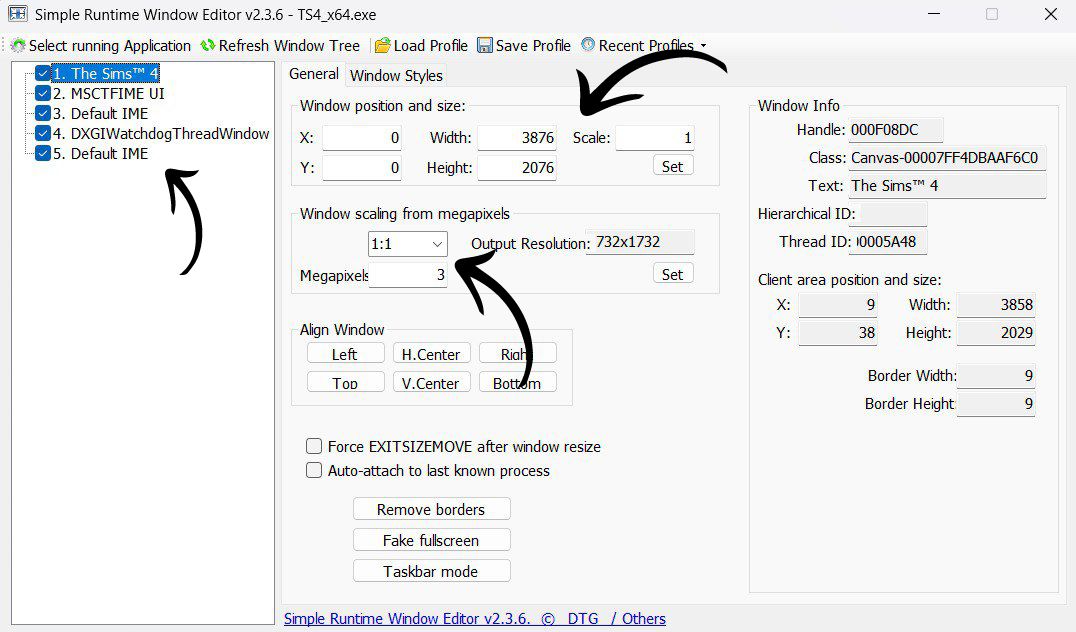Align window Left

point(345,354)
